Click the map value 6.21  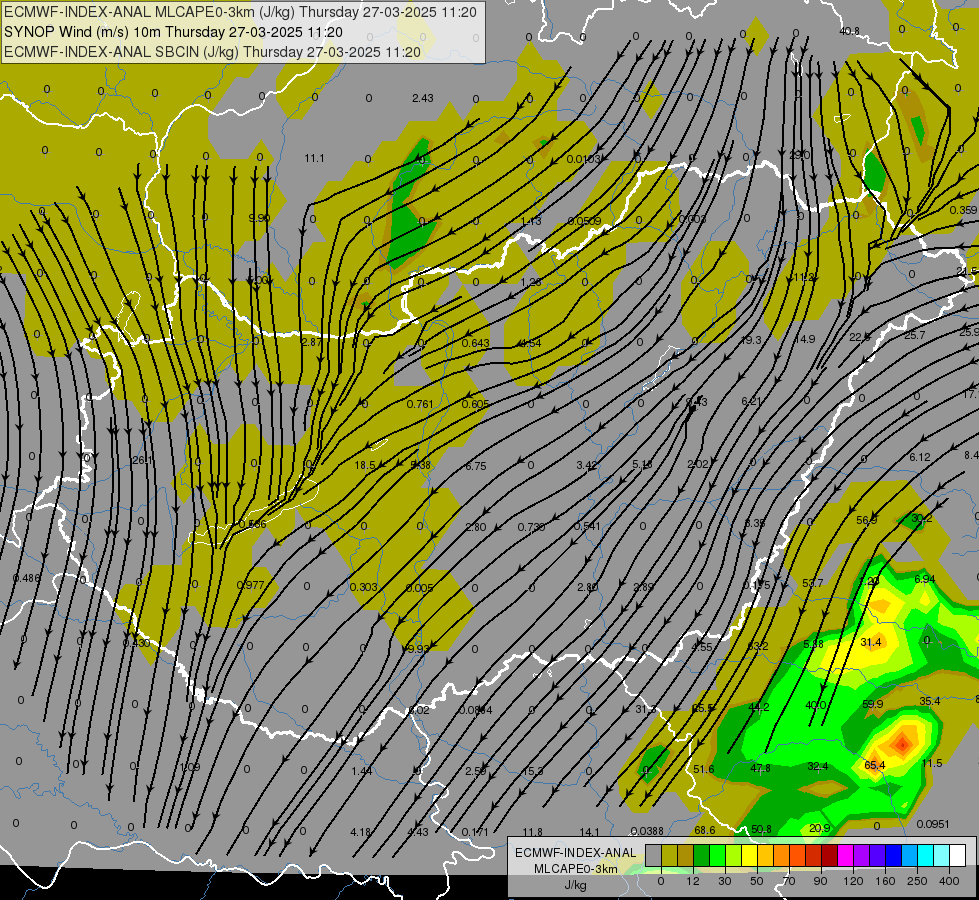click(752, 401)
